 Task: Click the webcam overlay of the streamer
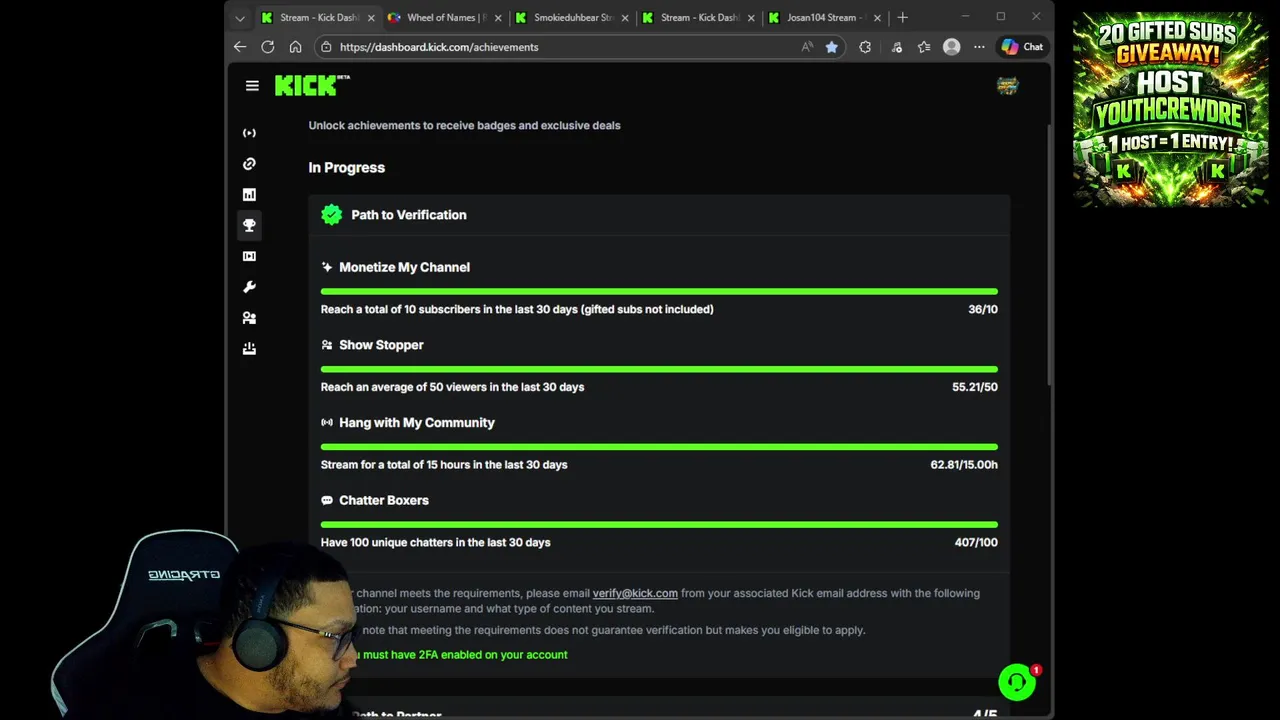[x=205, y=625]
